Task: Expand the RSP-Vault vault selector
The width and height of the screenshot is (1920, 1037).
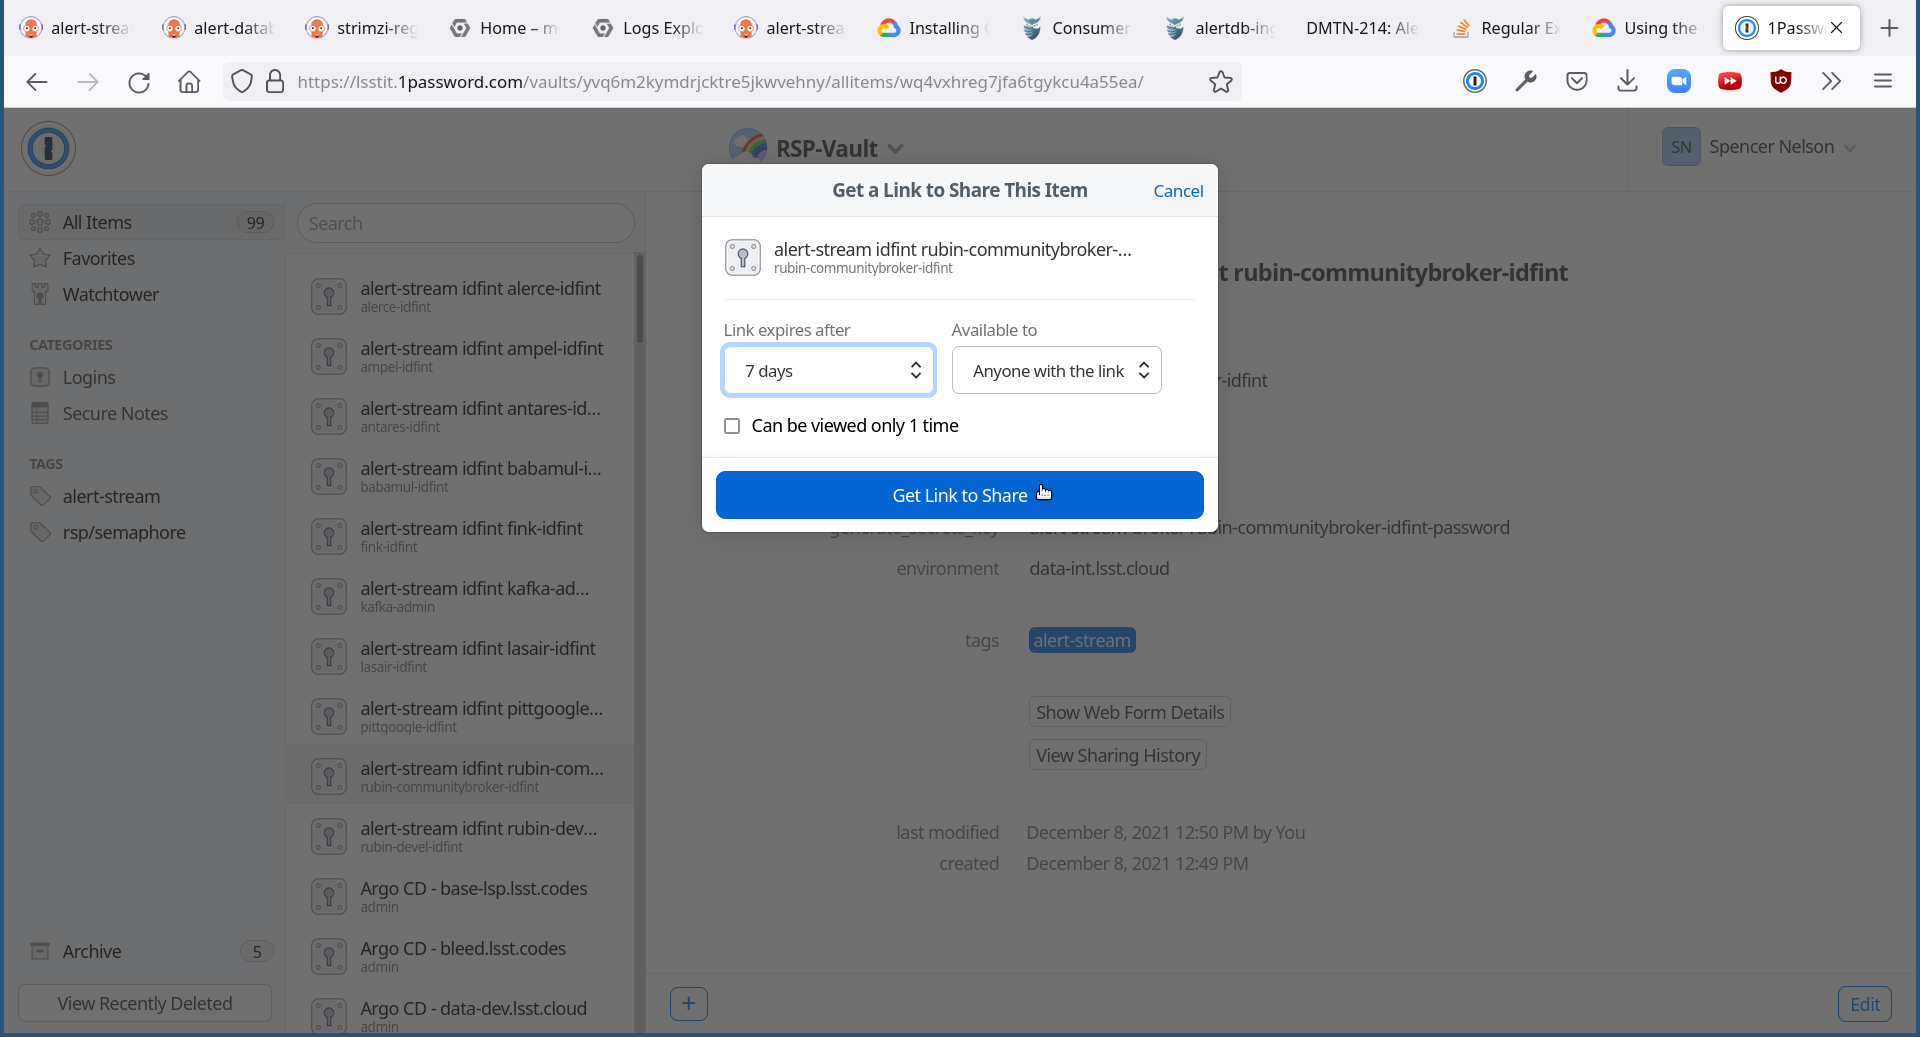Action: coord(818,149)
